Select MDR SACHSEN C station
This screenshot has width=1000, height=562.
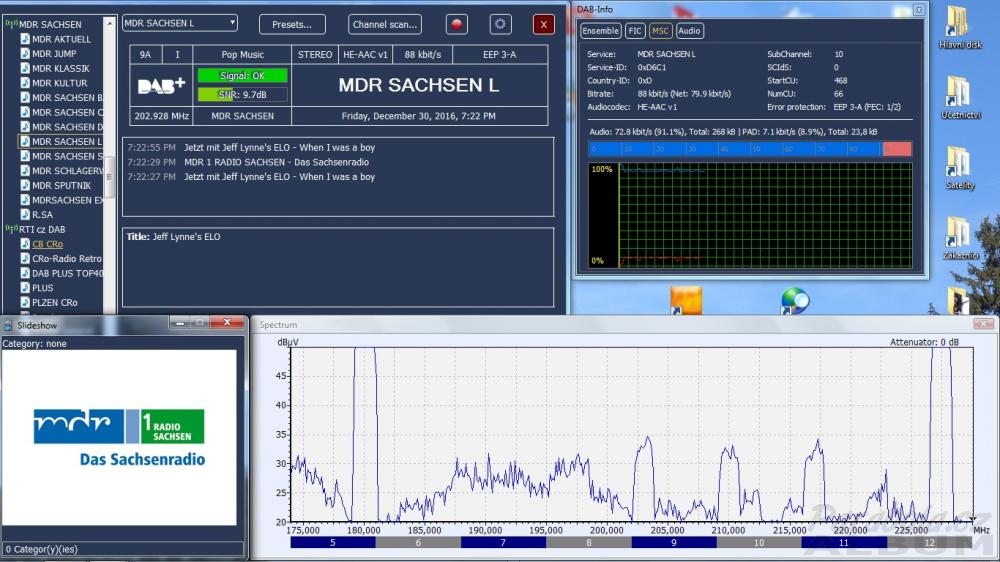(x=67, y=112)
